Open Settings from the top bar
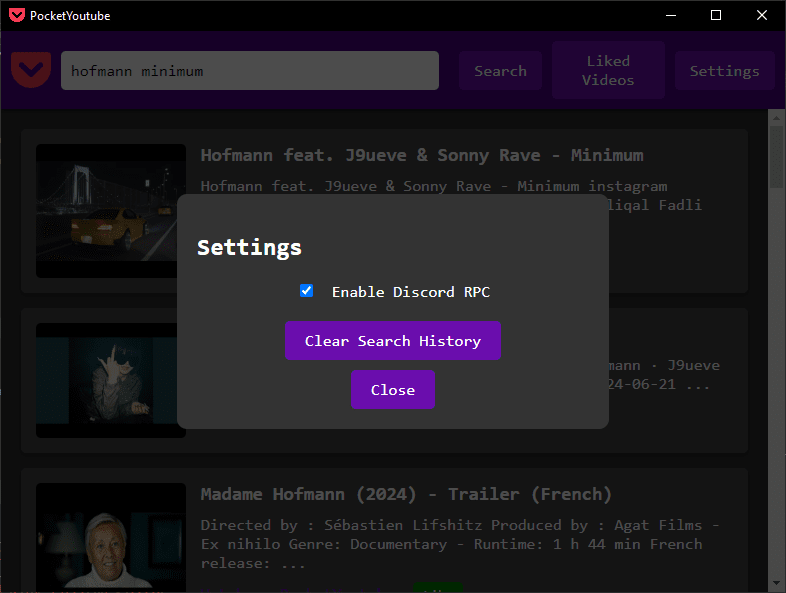Screen dimensions: 786x593 pyautogui.click(x=724, y=71)
